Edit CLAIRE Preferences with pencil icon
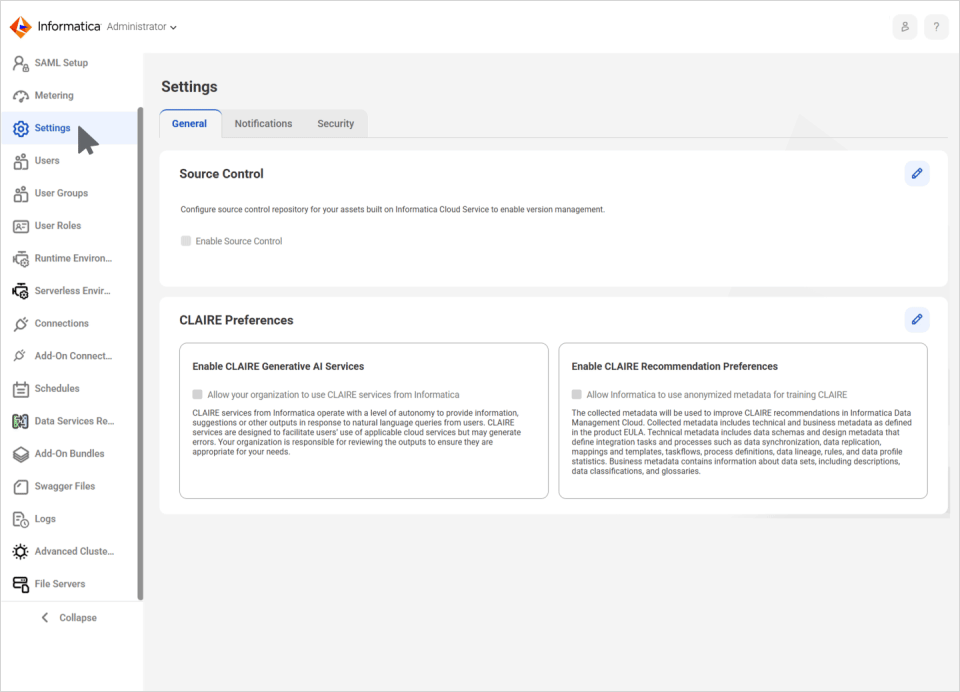The height and width of the screenshot is (692, 960). tap(917, 319)
